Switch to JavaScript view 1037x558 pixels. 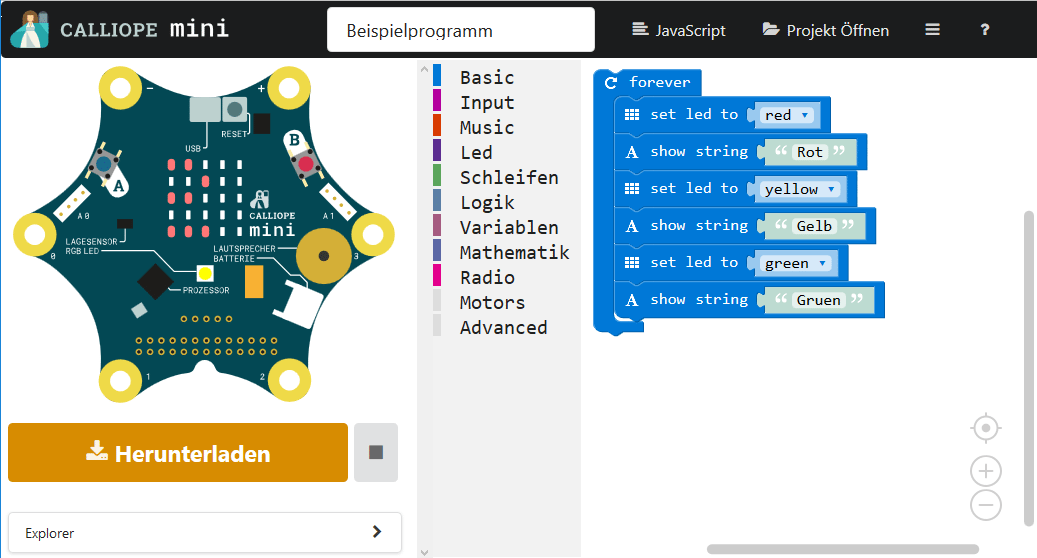[679, 30]
